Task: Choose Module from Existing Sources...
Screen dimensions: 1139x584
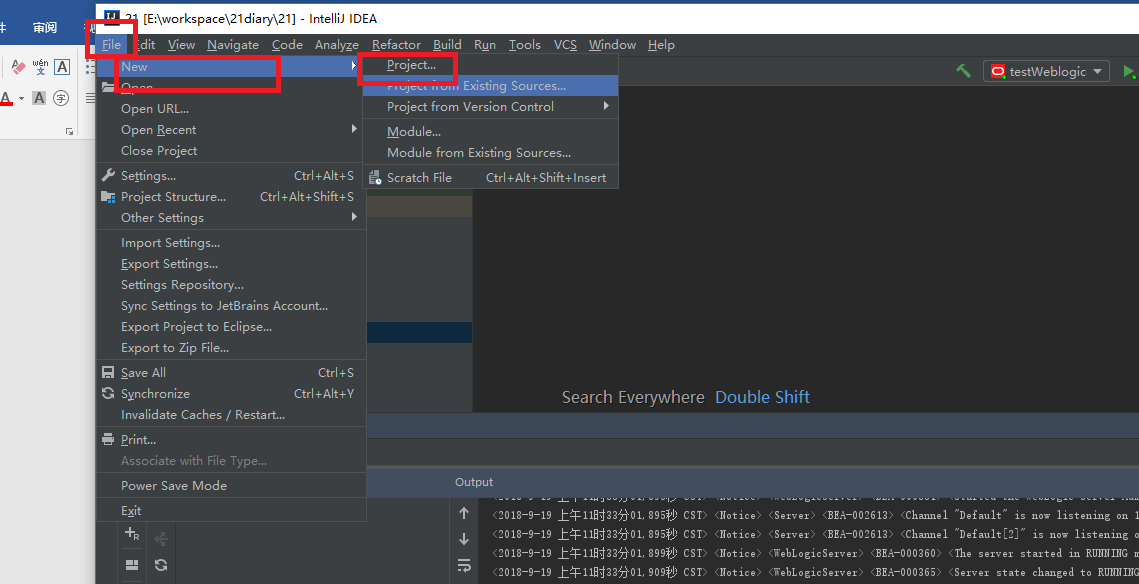Action: (490, 153)
